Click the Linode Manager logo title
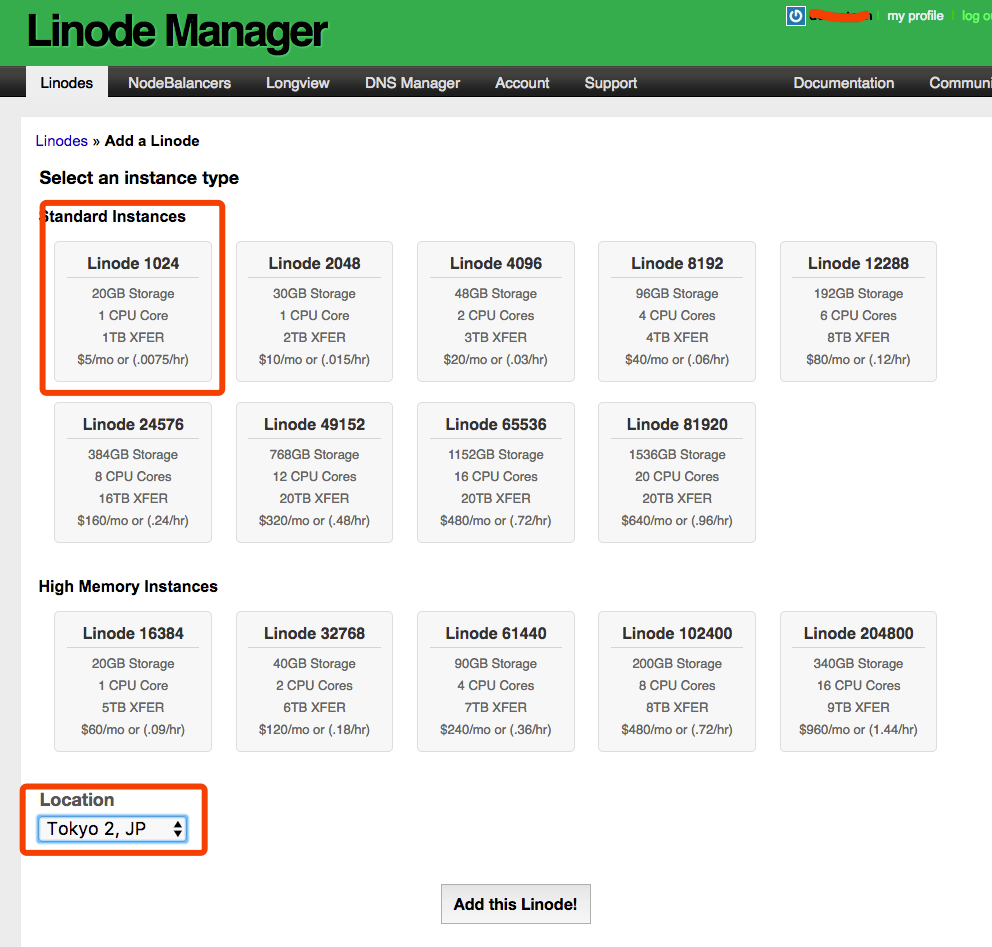The height and width of the screenshot is (947, 992). pyautogui.click(x=177, y=31)
